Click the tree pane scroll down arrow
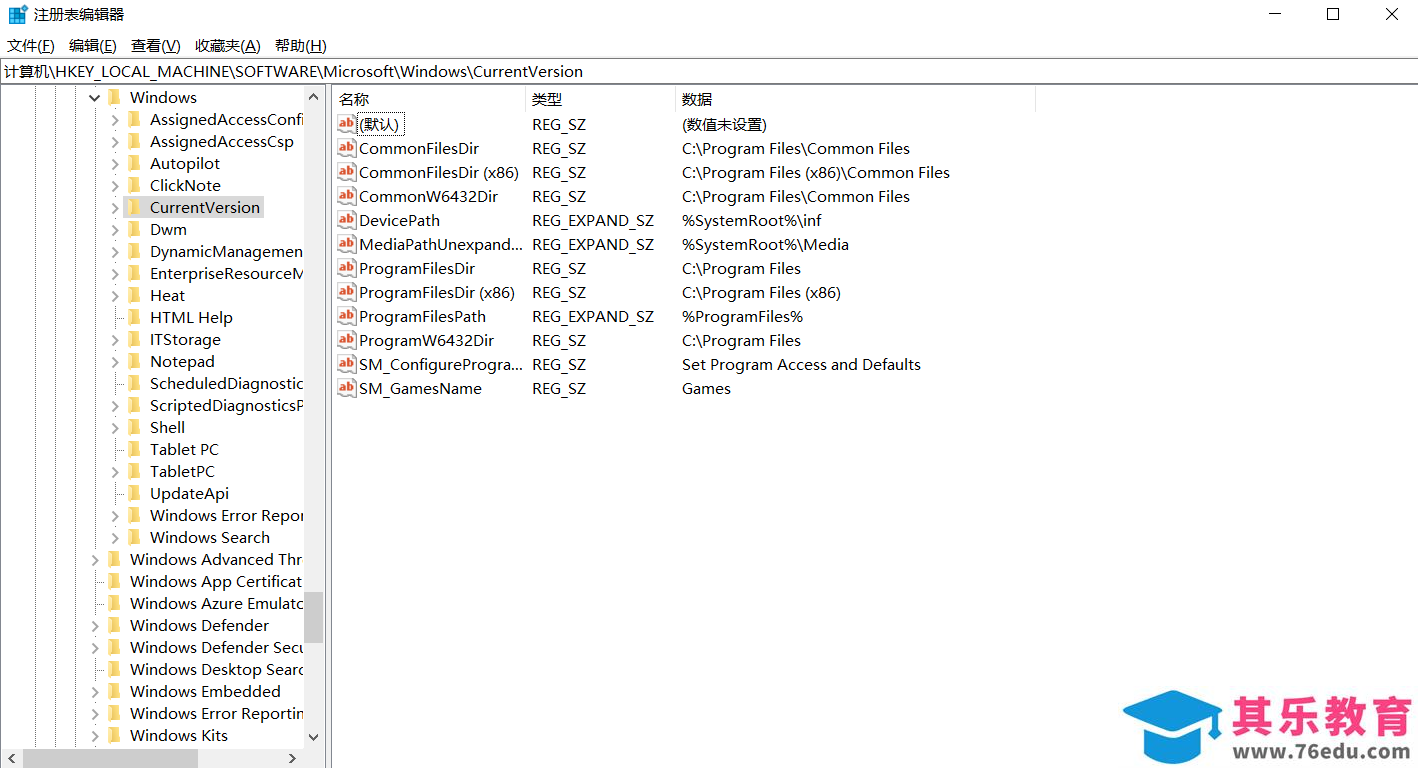The width and height of the screenshot is (1418, 768). (314, 737)
